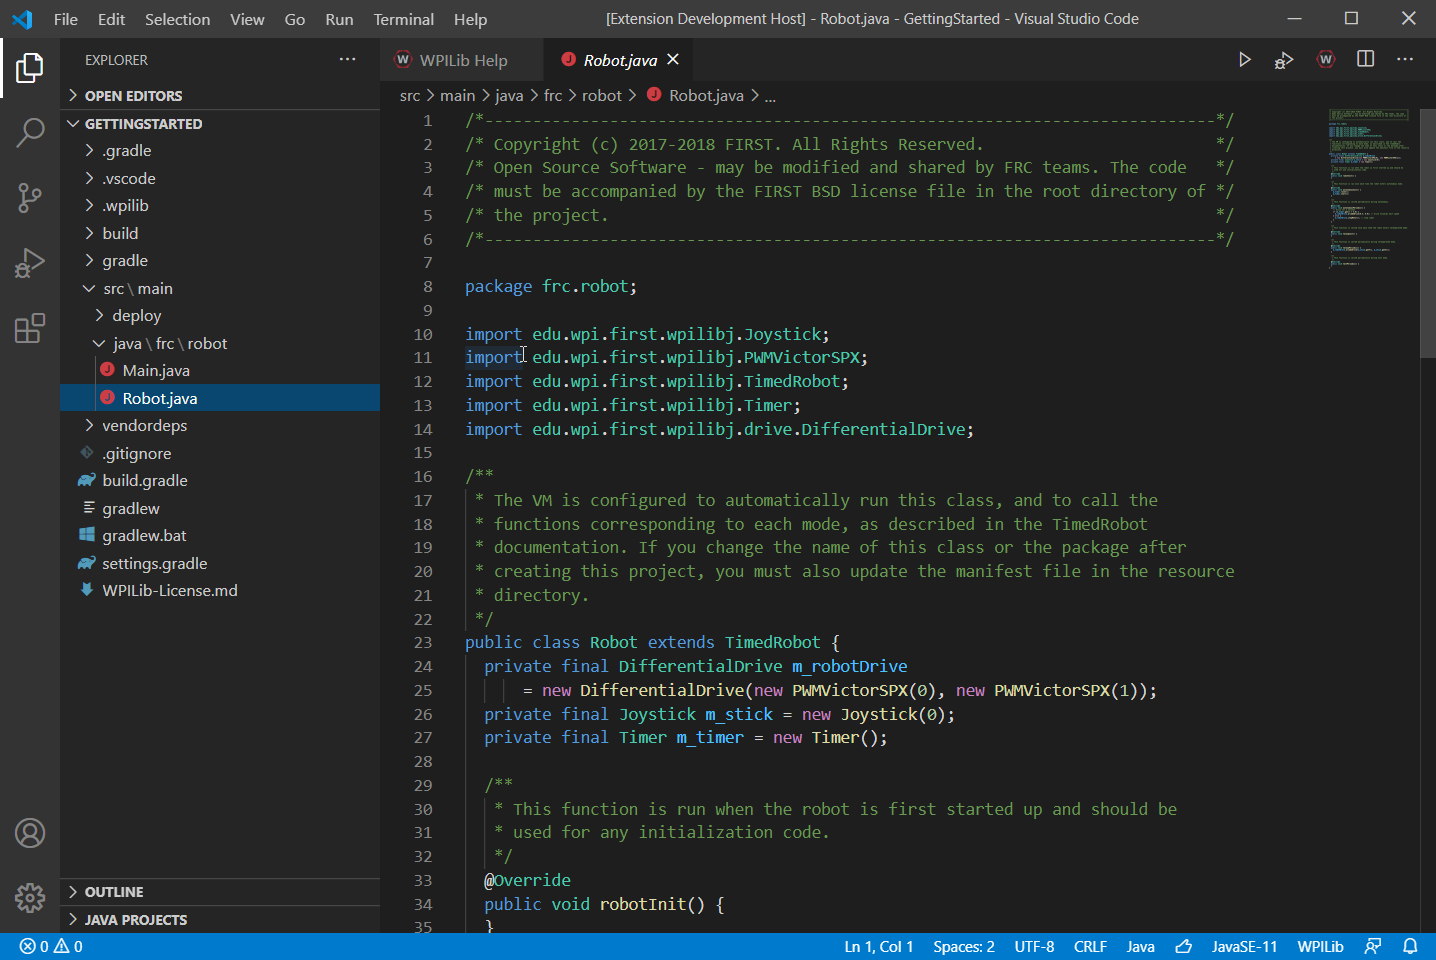Screen dimensions: 1436x960
Task: Open editor More Actions ellipsis
Action: [x=1405, y=59]
